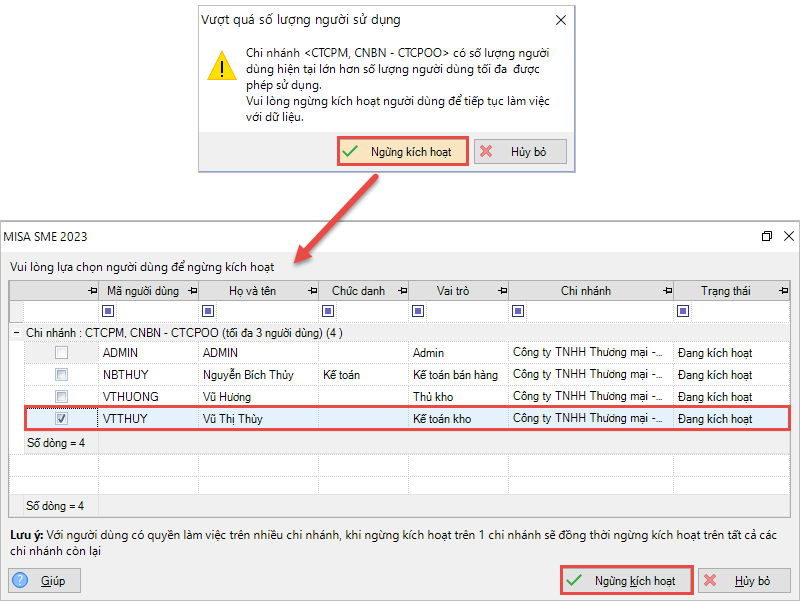Click the pin icon on Chi nhánh column
This screenshot has width=800, height=601.
click(663, 291)
